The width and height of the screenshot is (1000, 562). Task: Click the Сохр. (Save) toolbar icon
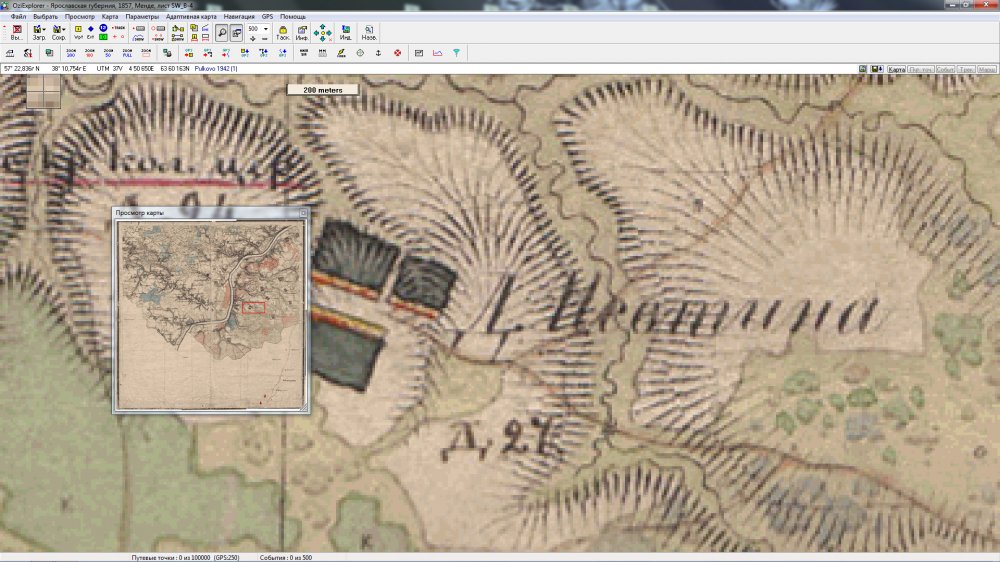[x=58, y=30]
